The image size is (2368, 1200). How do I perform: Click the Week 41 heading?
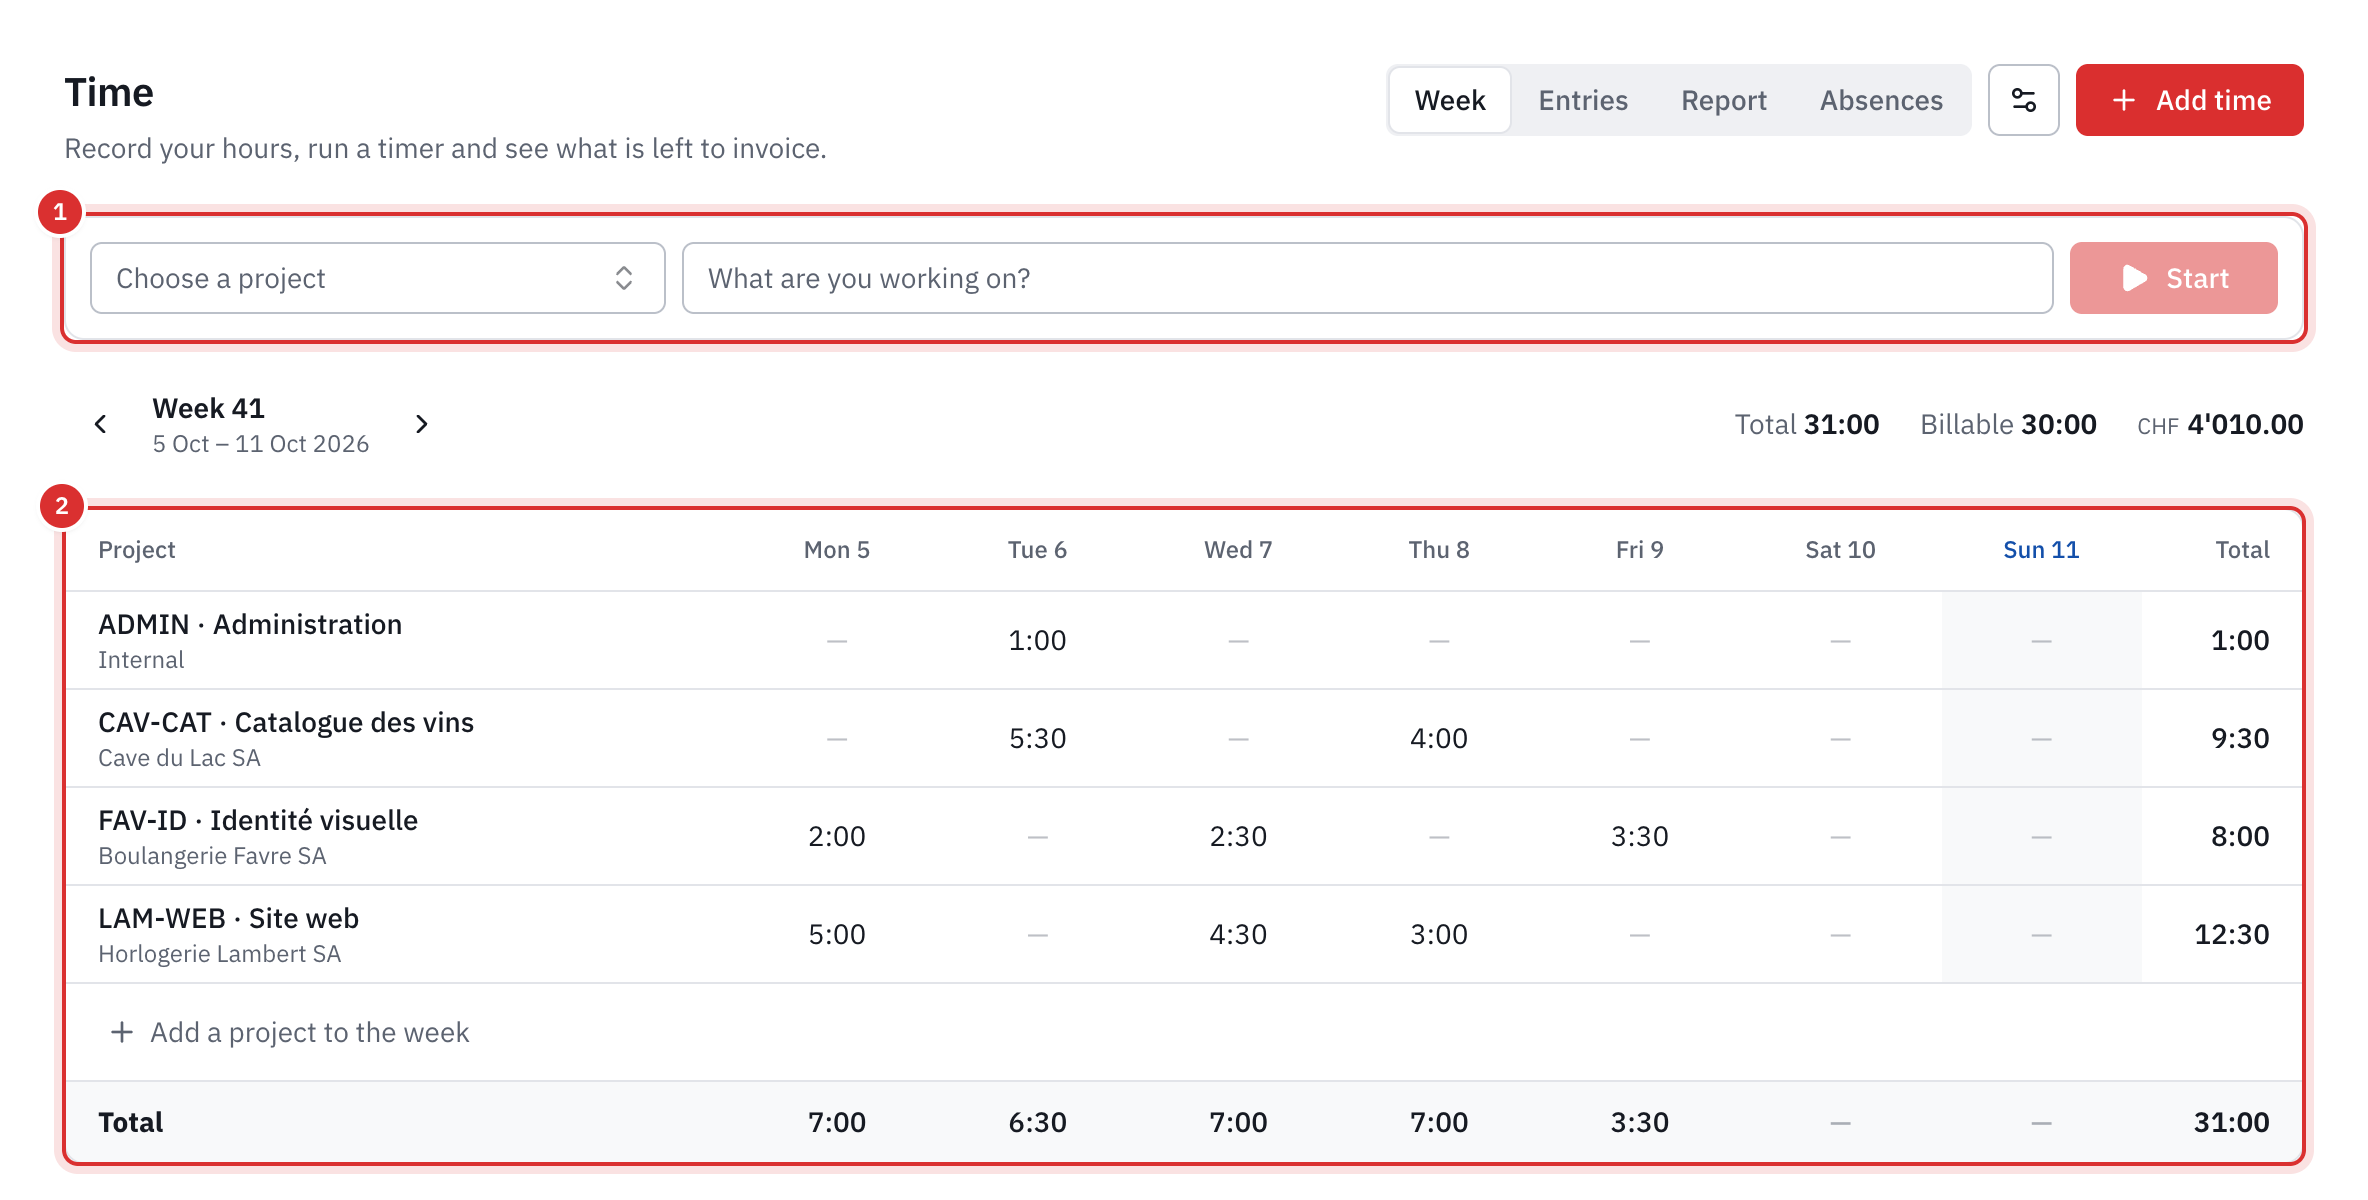(209, 408)
